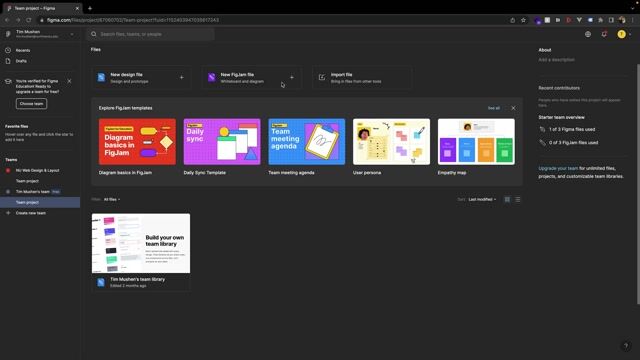Open the HU Web Design & Layout team
This screenshot has width=640, height=360.
[38, 170]
